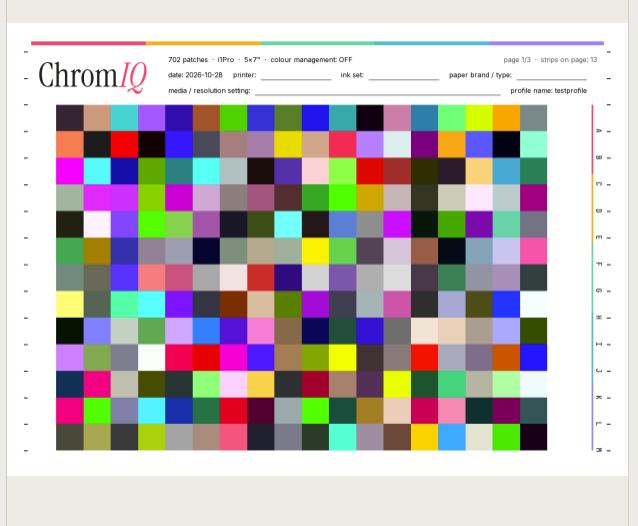Viewport: 638px width, 526px height.
Task: Click strip label "L"
Action: pos(599,424)
